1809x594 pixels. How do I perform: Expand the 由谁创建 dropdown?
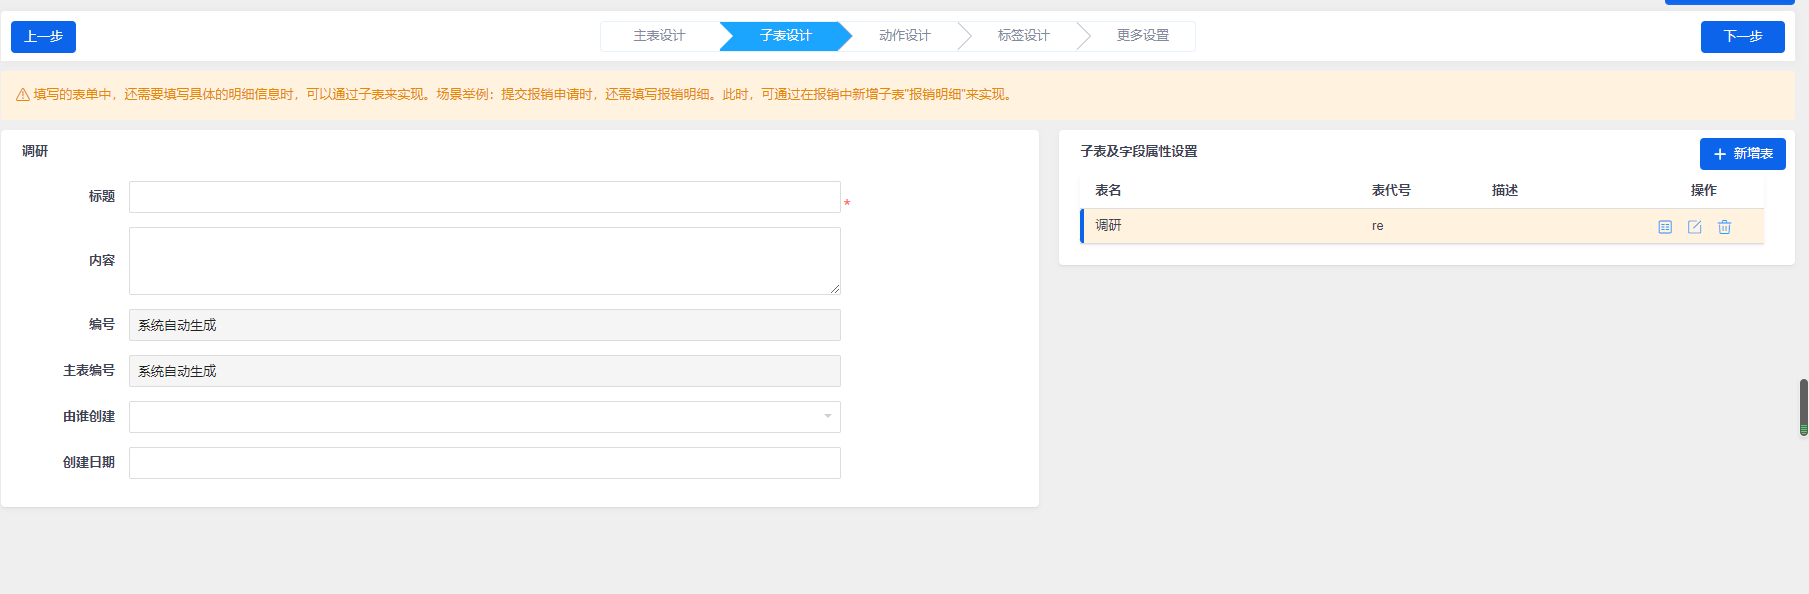pyautogui.click(x=484, y=417)
